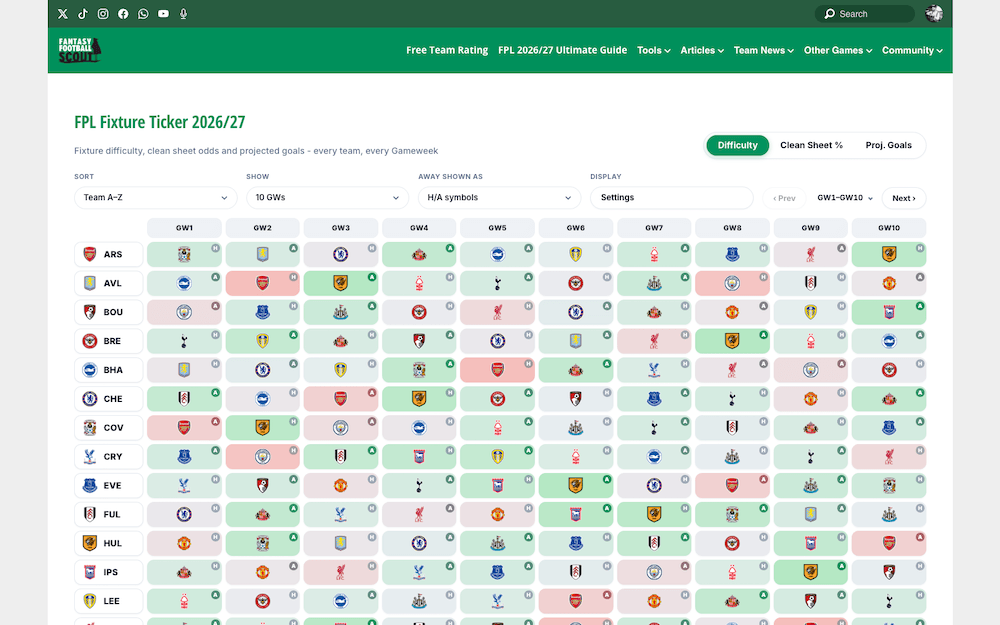Screen dimensions: 1000x625
Task: Click the GW10 column header
Action: 889,228
